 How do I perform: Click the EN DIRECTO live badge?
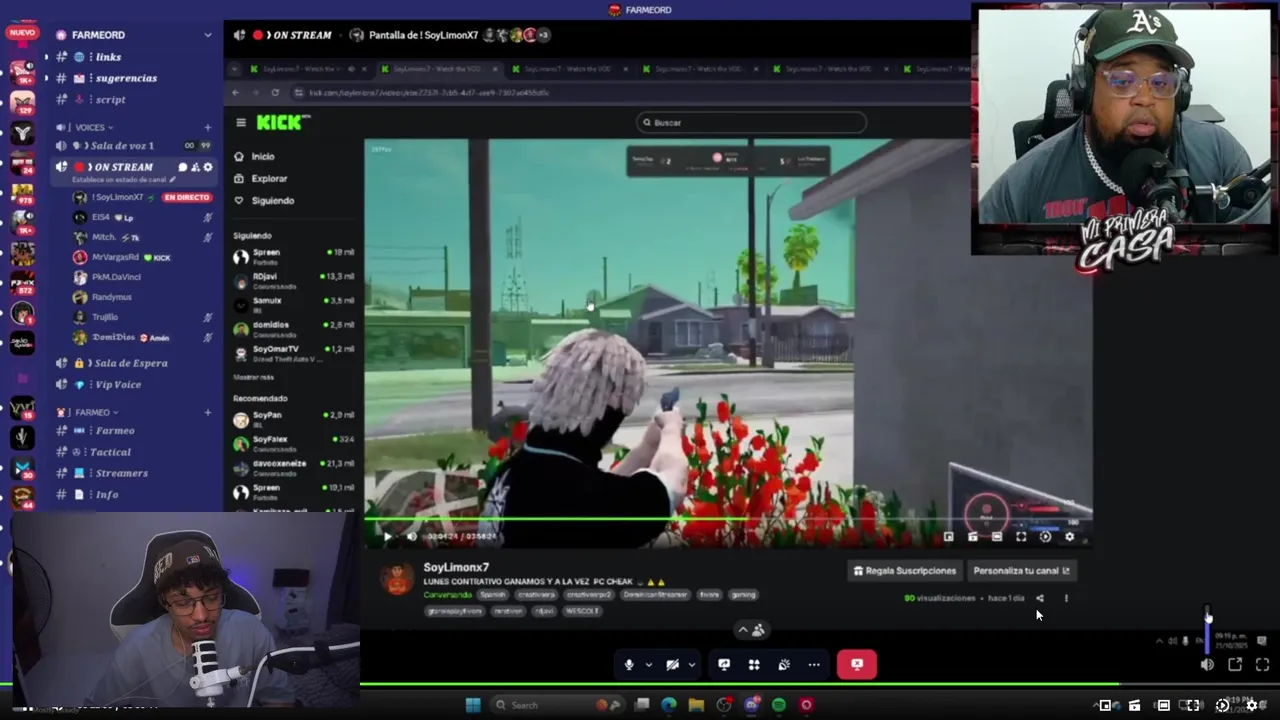[x=187, y=197]
